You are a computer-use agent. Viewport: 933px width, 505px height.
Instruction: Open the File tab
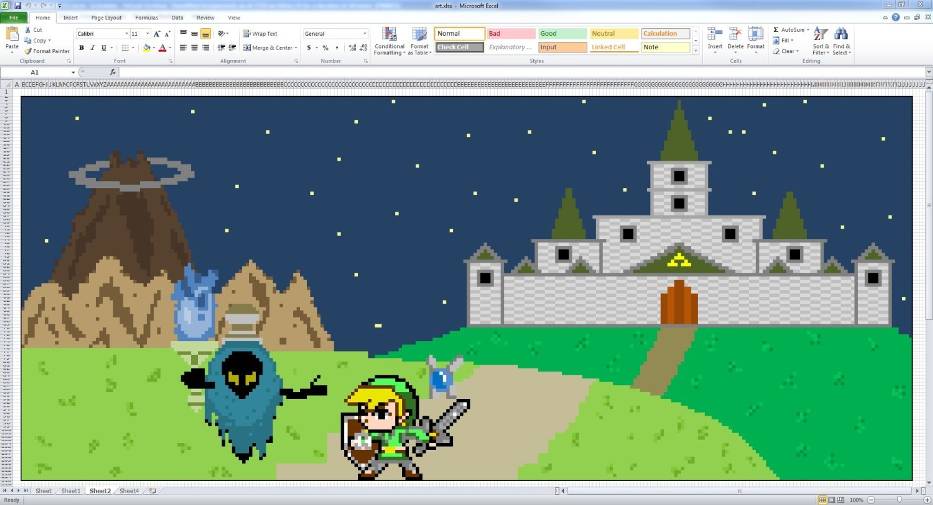click(13, 18)
